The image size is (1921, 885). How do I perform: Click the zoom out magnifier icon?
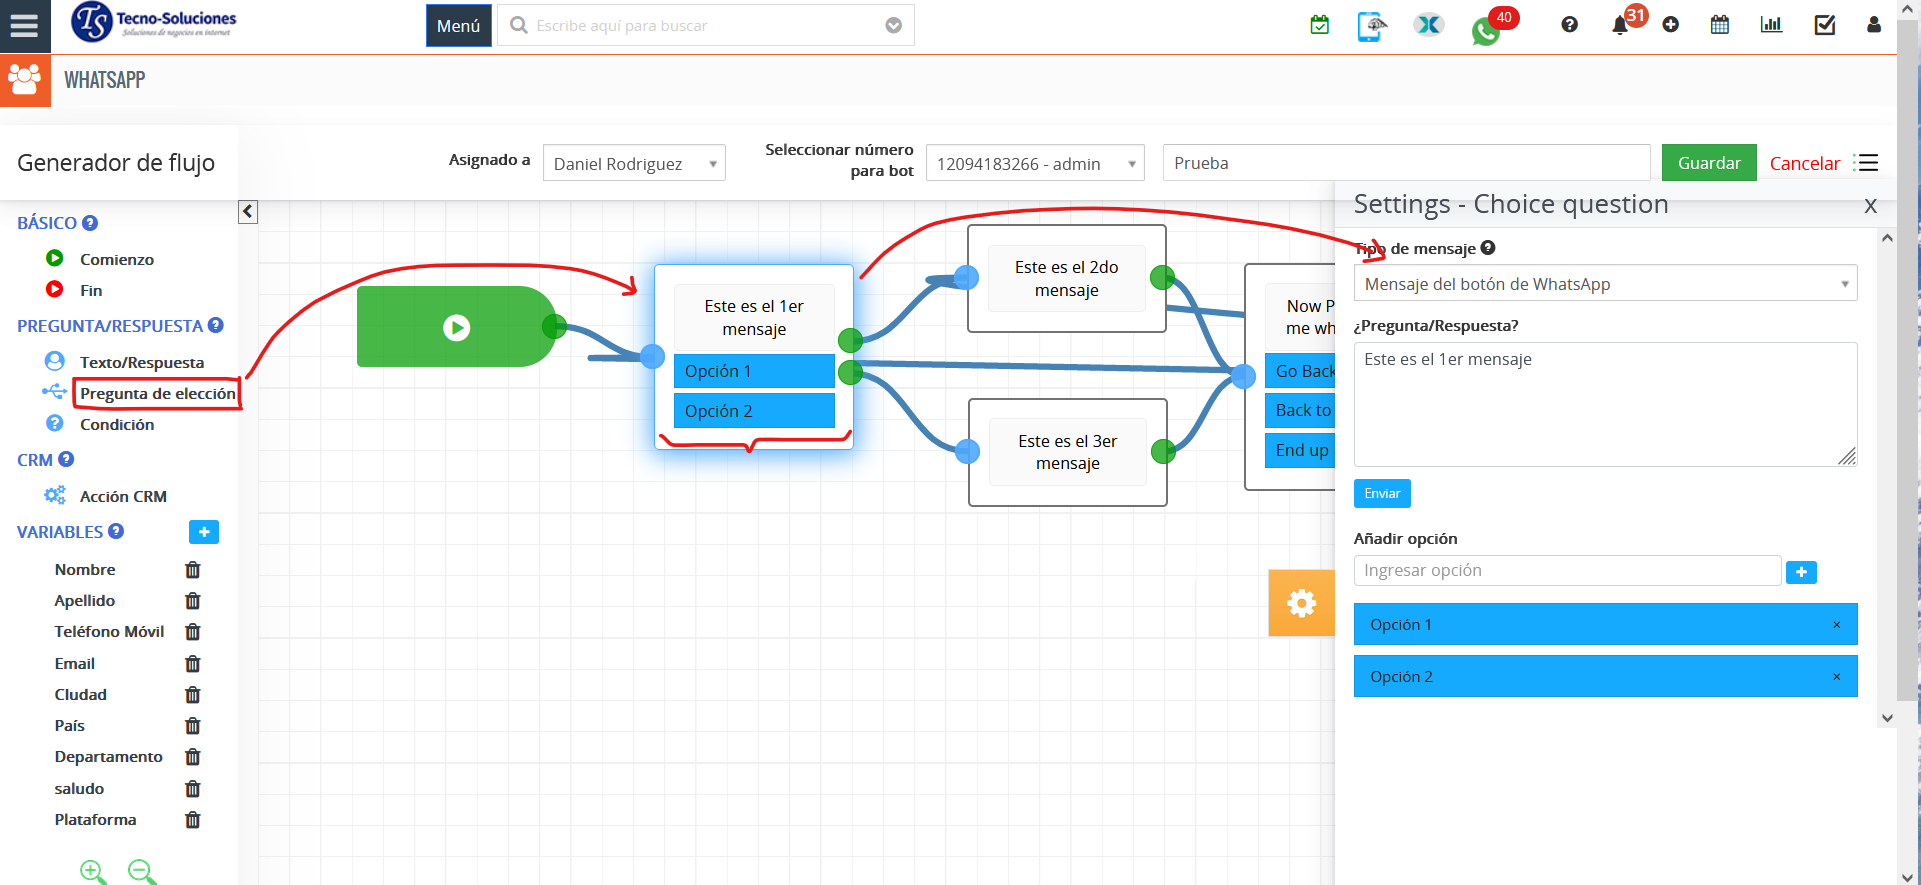[141, 872]
